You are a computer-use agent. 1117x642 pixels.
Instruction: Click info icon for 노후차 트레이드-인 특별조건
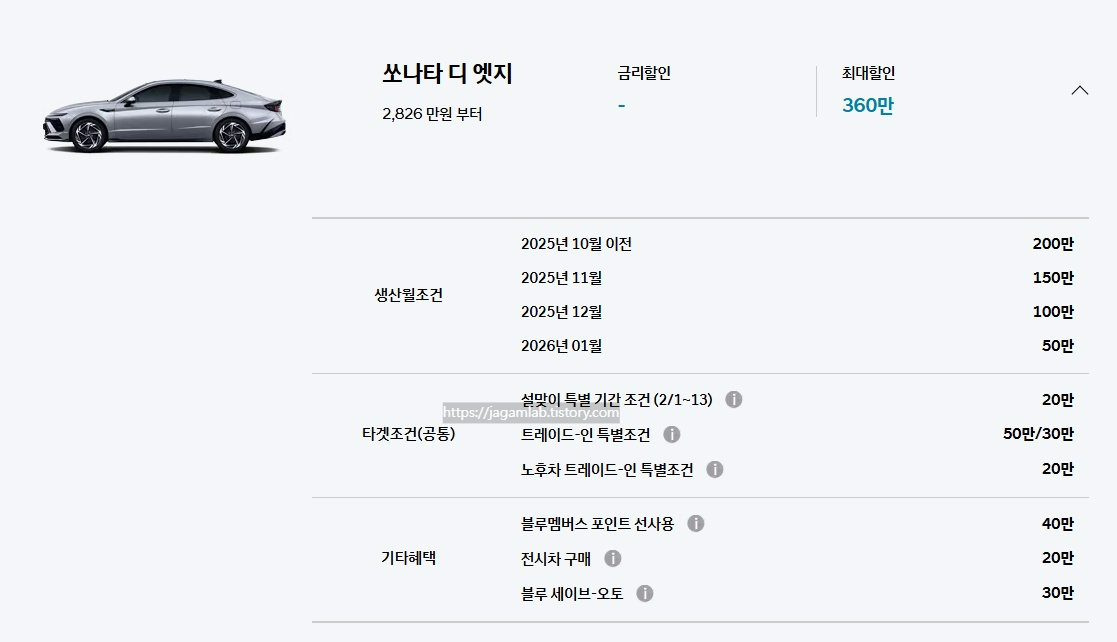point(714,469)
